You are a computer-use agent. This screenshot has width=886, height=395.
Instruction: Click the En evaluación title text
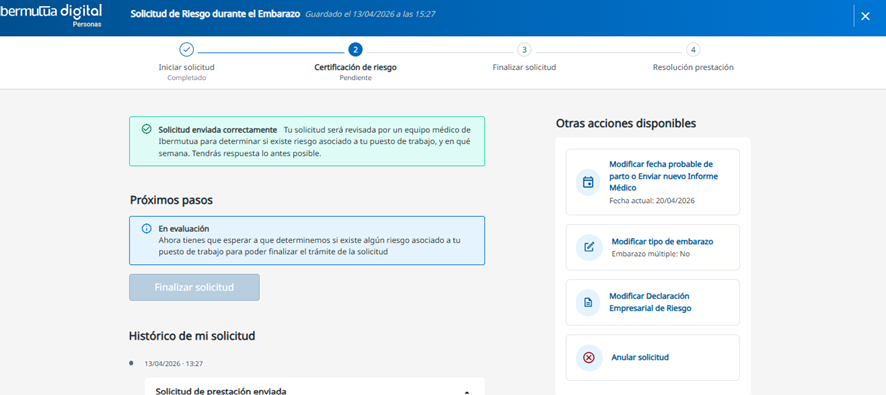pos(184,229)
